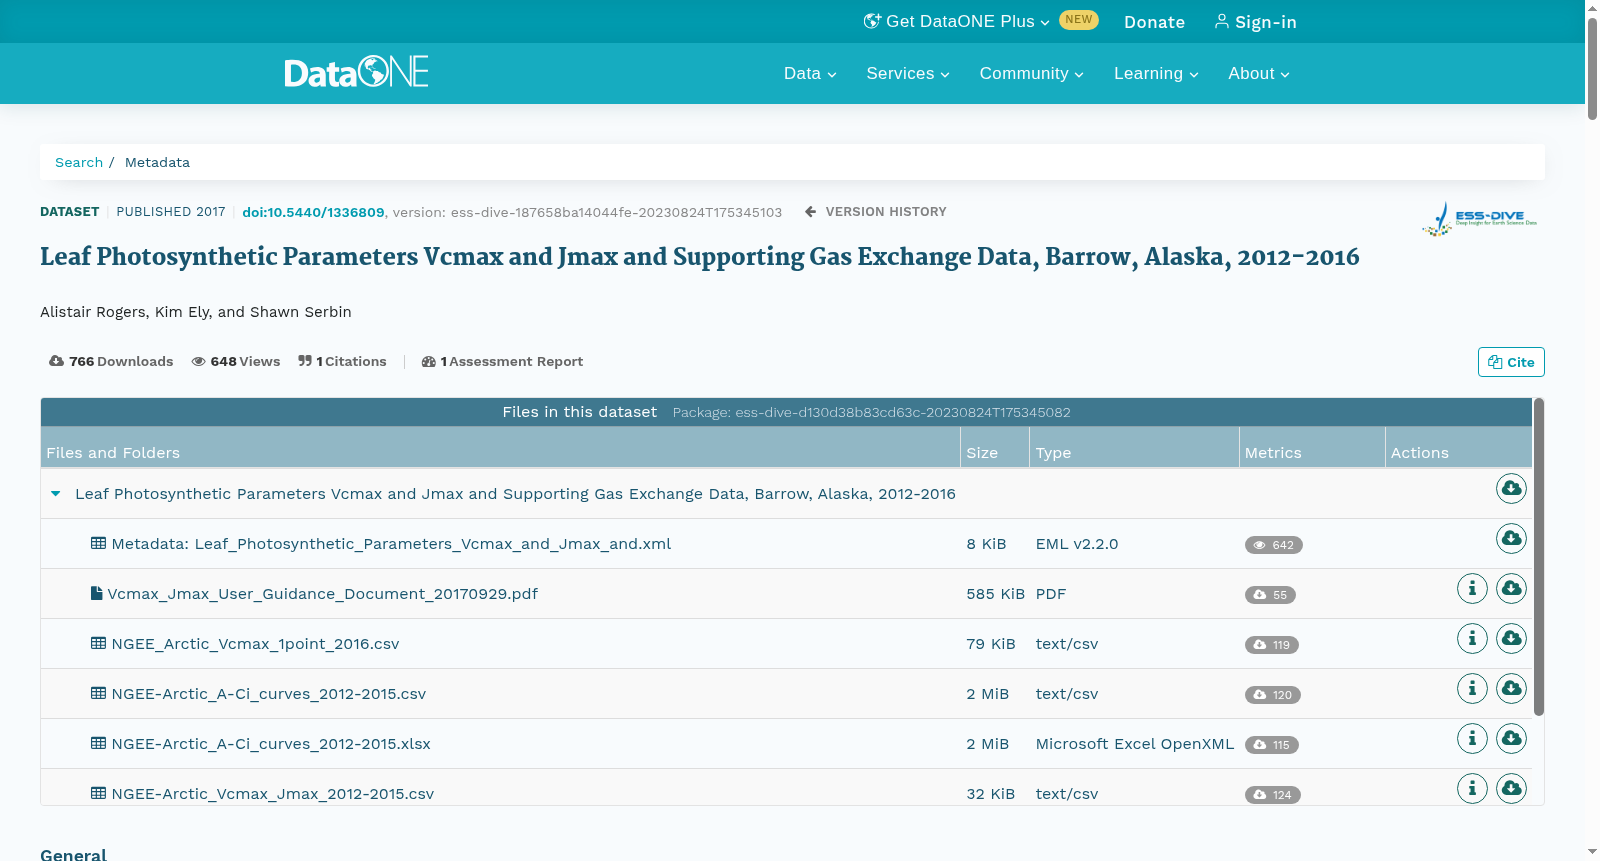Click the file table scrollbar
1600x861 pixels.
[x=1539, y=557]
